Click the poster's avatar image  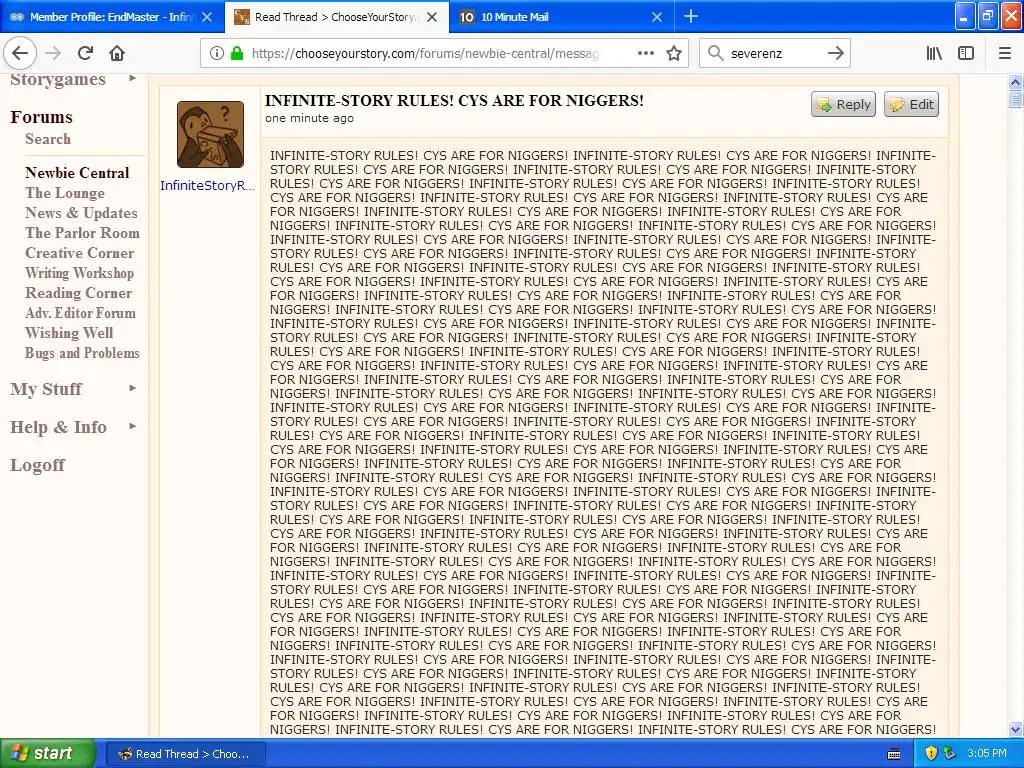[210, 134]
